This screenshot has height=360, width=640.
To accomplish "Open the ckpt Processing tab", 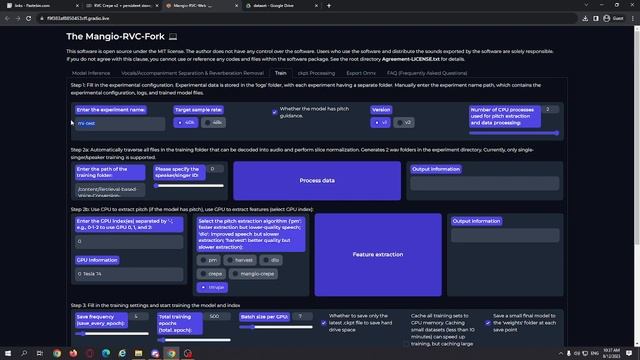I will 316,73.
